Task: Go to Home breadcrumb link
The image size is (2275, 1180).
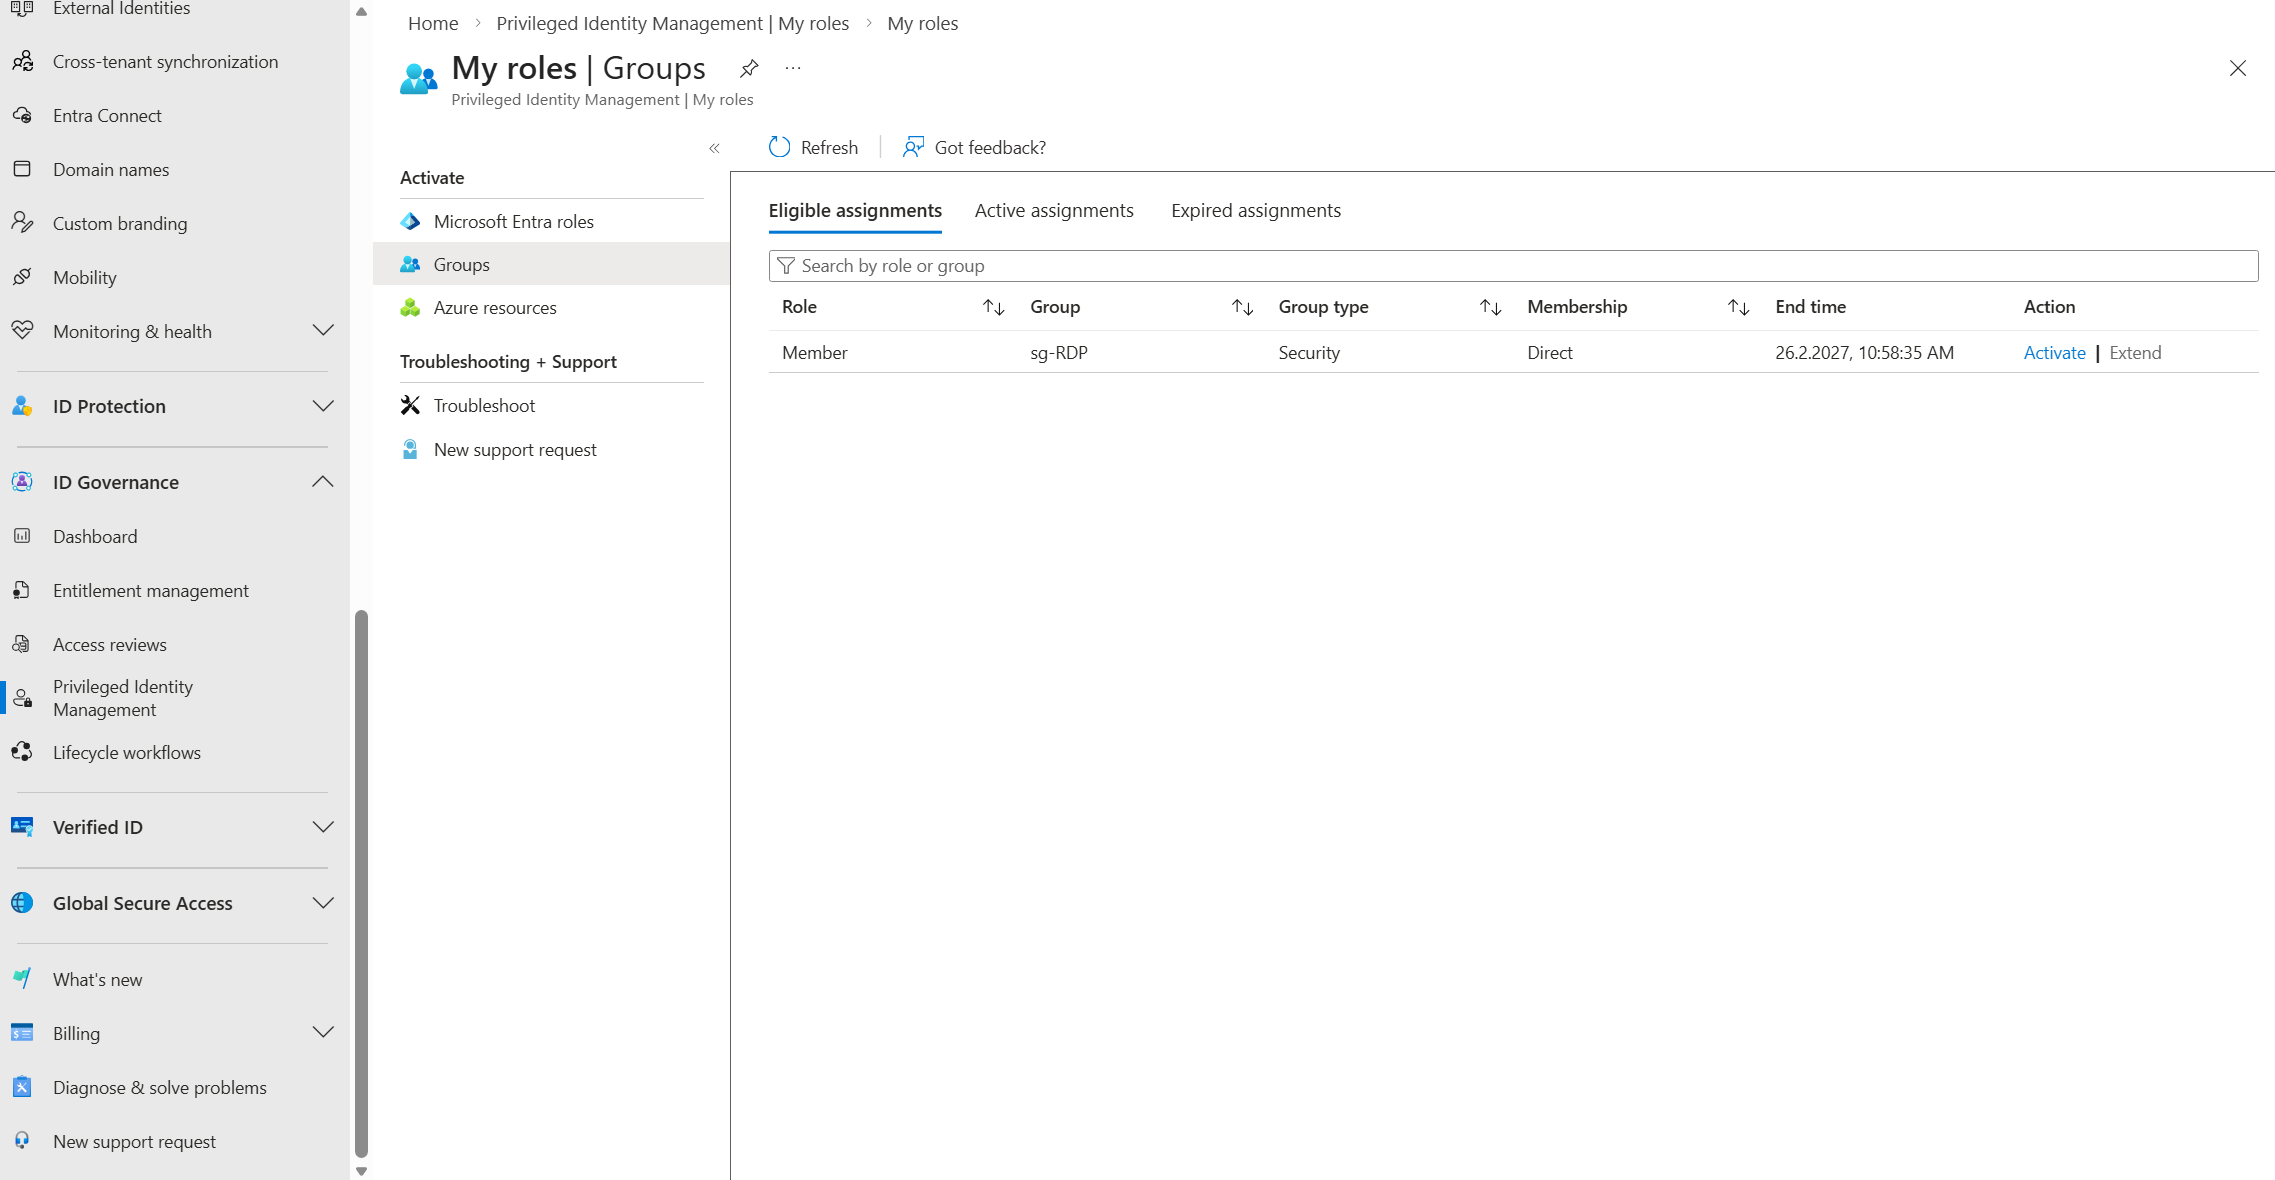Action: 432,23
